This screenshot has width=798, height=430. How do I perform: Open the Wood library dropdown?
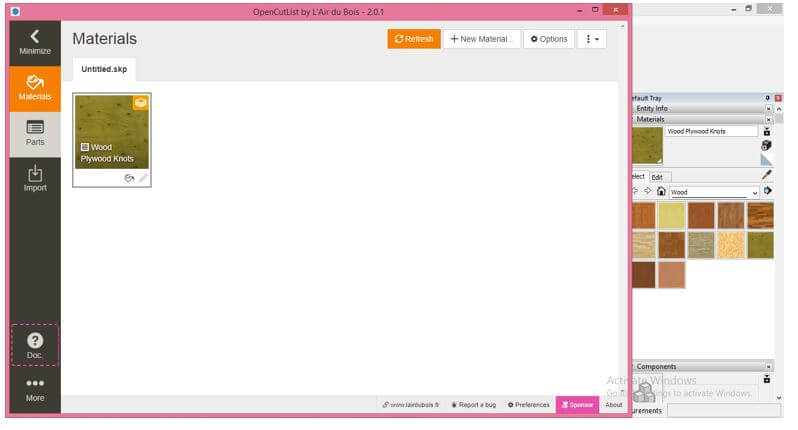[x=714, y=192]
